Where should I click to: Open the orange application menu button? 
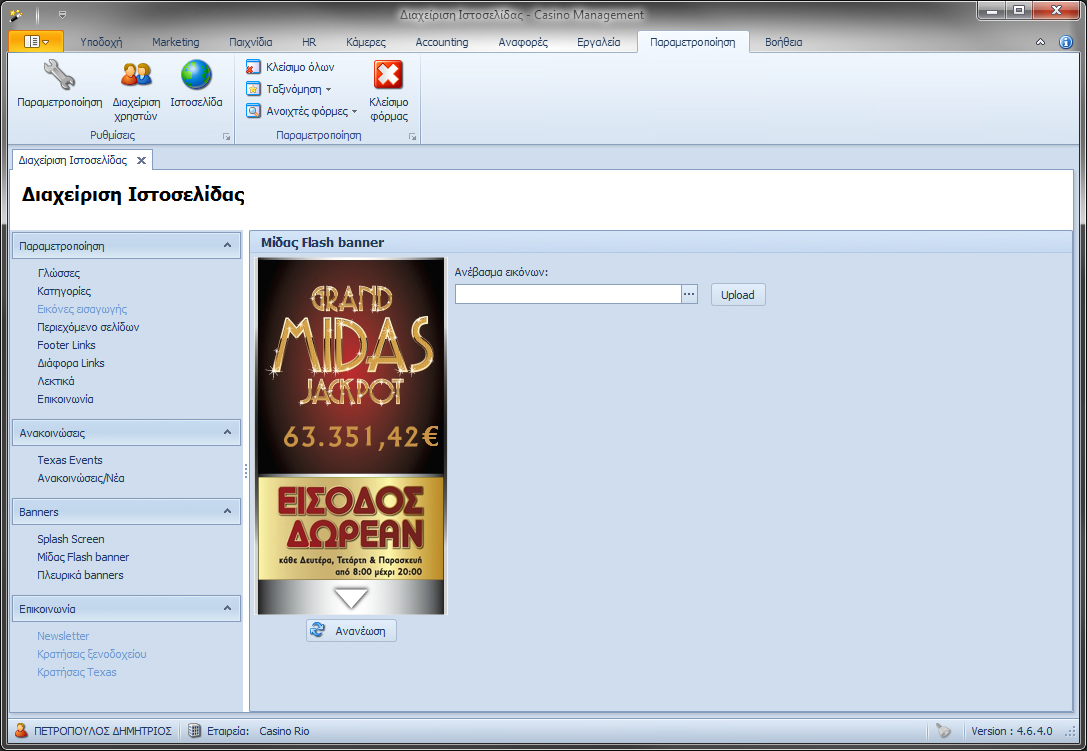point(36,42)
